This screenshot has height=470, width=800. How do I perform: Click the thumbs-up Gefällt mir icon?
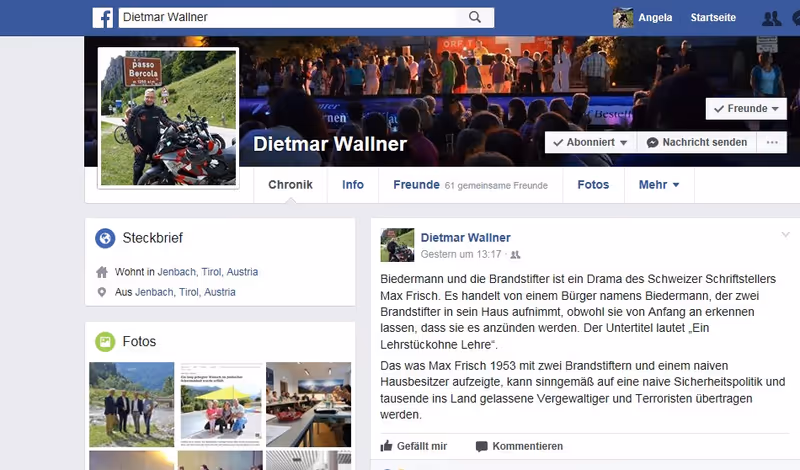386,446
